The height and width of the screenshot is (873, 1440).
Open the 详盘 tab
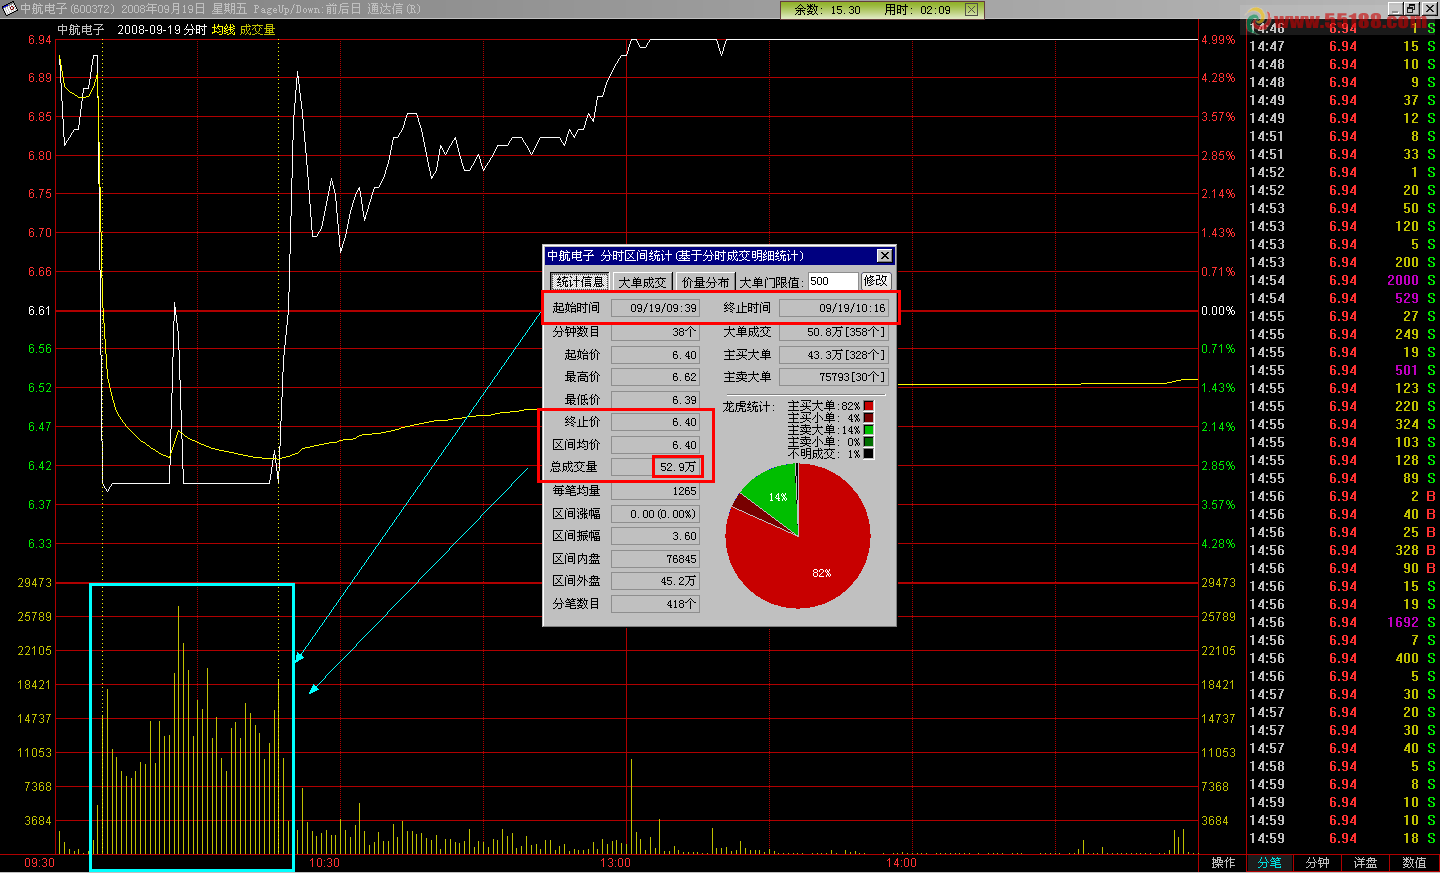click(x=1366, y=863)
